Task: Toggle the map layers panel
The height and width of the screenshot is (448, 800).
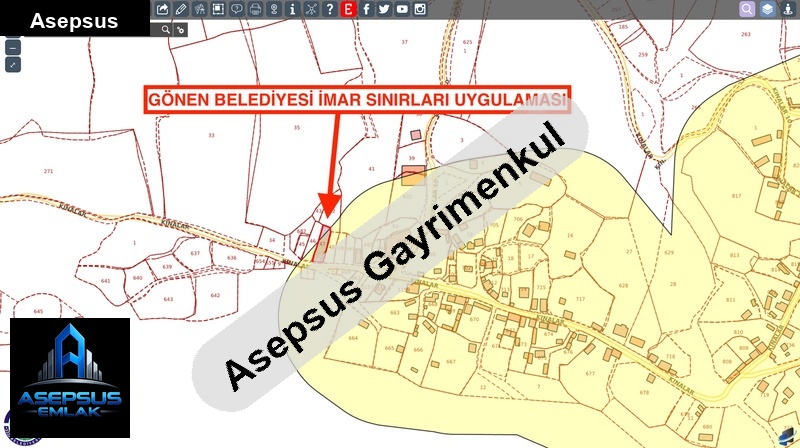Action: coord(767,9)
